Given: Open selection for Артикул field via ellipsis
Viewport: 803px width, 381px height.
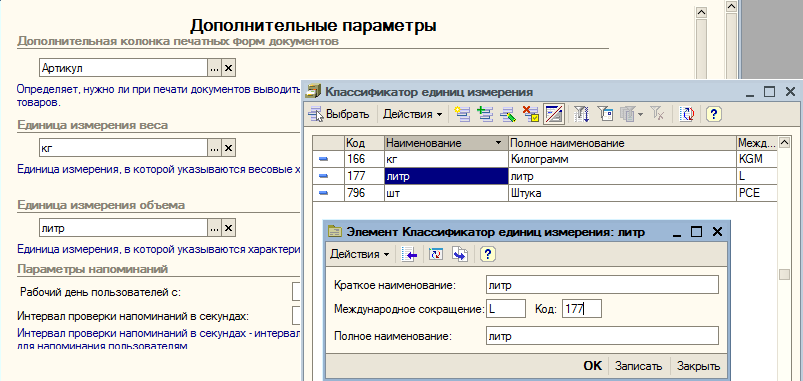Looking at the screenshot, I should pyautogui.click(x=215, y=68).
